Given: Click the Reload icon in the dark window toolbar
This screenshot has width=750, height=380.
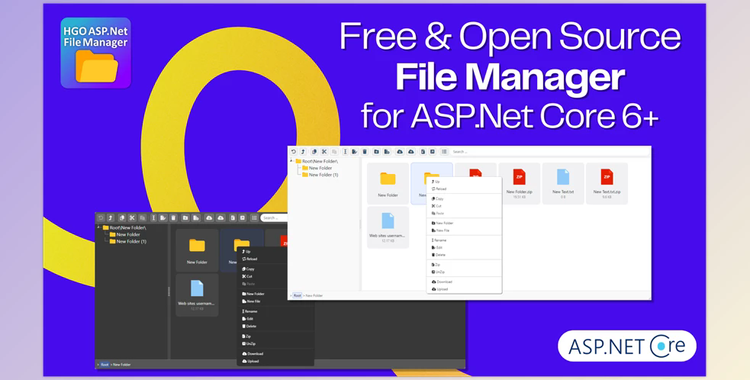Looking at the screenshot, I should pyautogui.click(x=101, y=218).
